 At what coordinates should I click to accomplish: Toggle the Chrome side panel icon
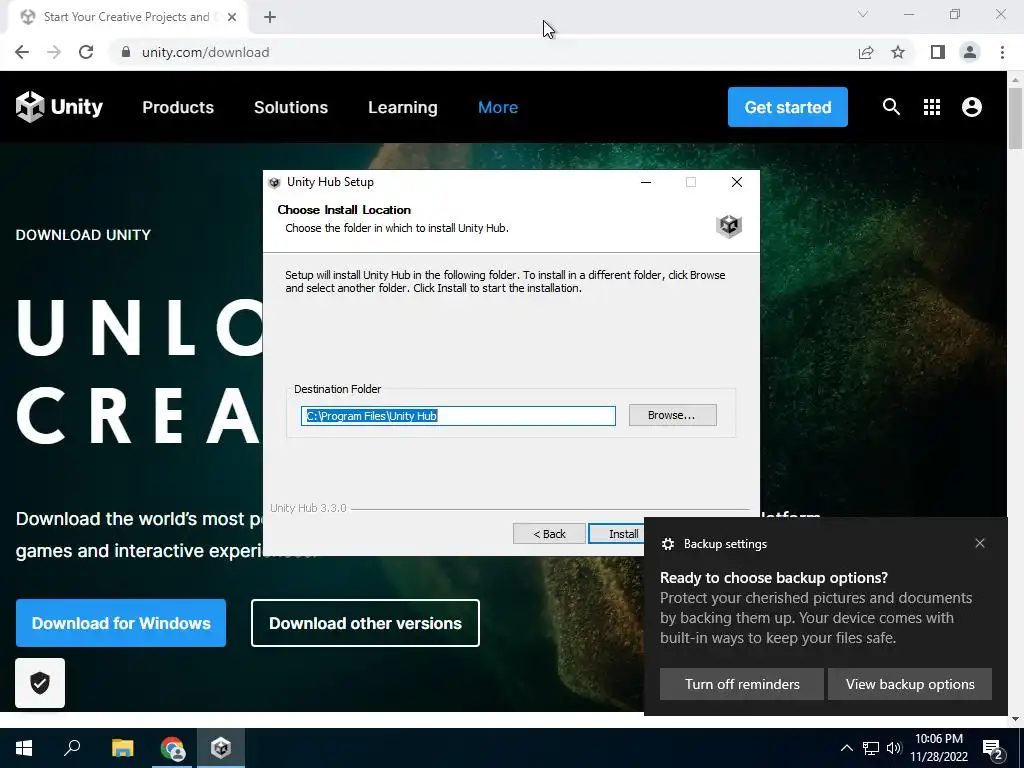(x=938, y=52)
